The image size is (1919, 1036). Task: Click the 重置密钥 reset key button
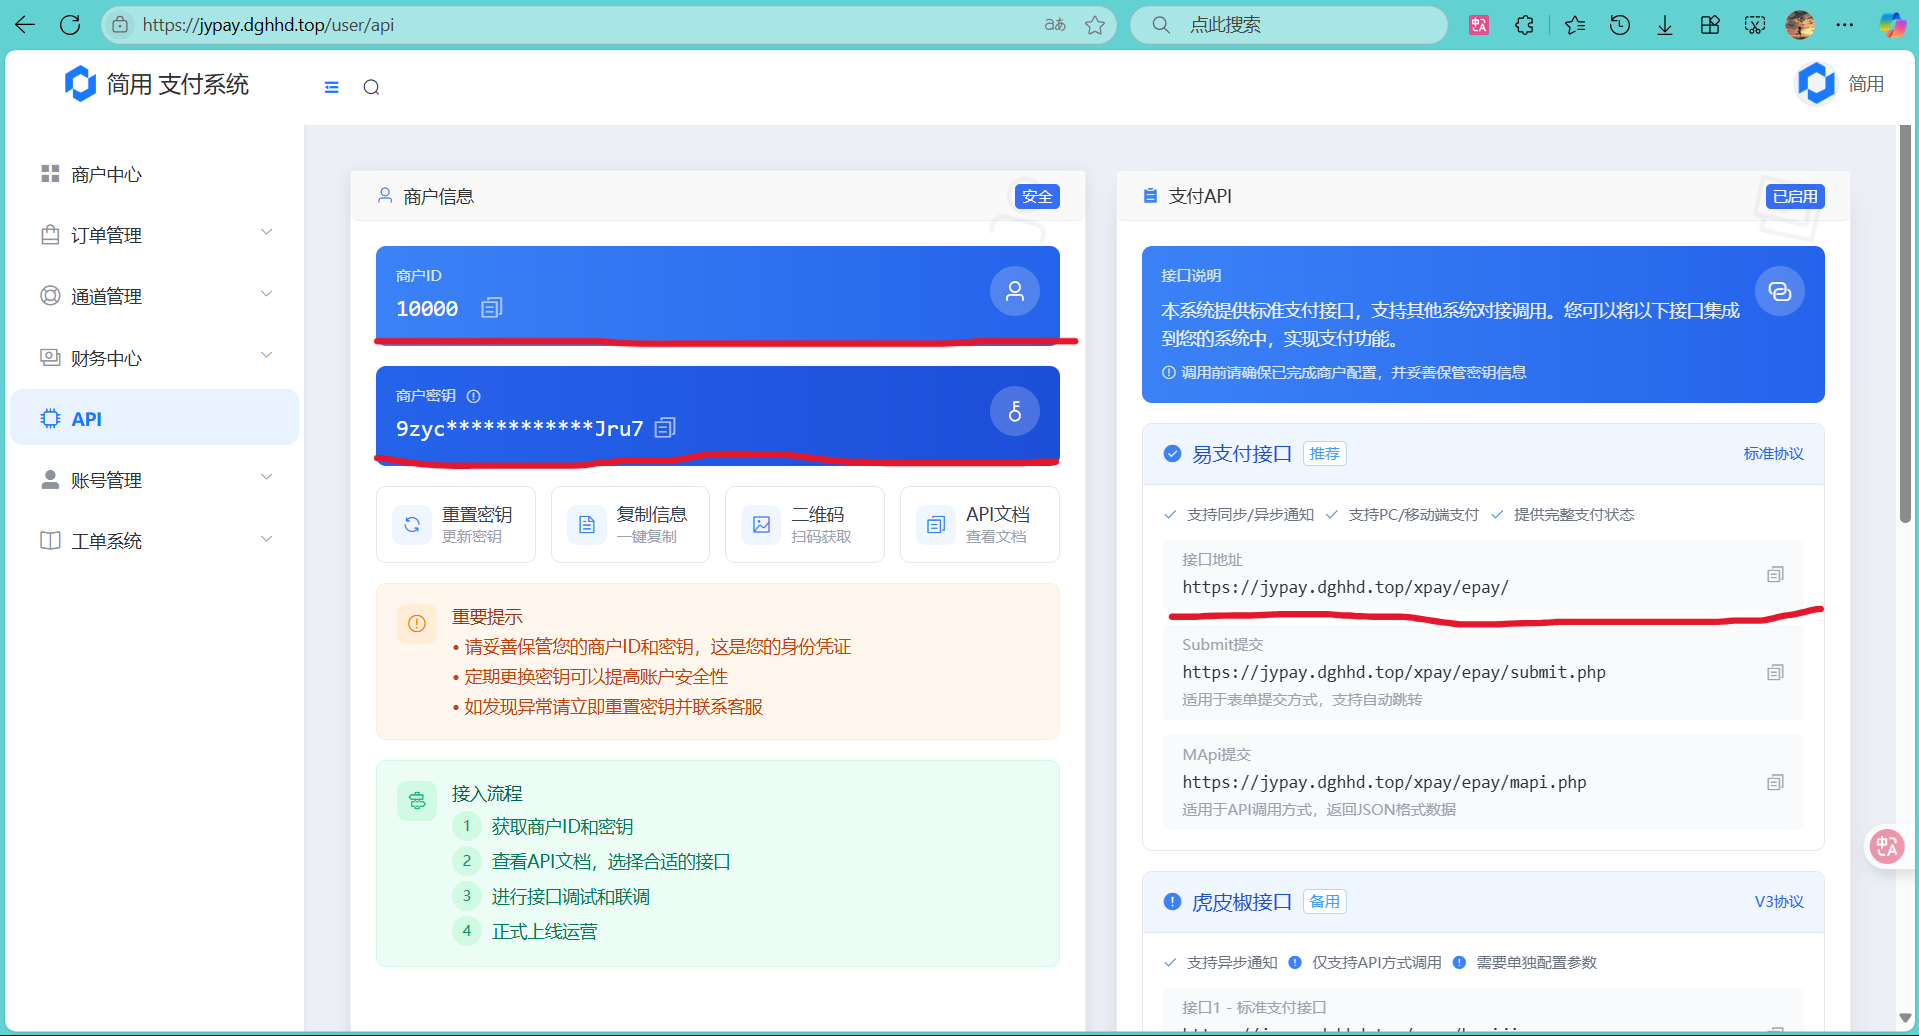(x=455, y=523)
